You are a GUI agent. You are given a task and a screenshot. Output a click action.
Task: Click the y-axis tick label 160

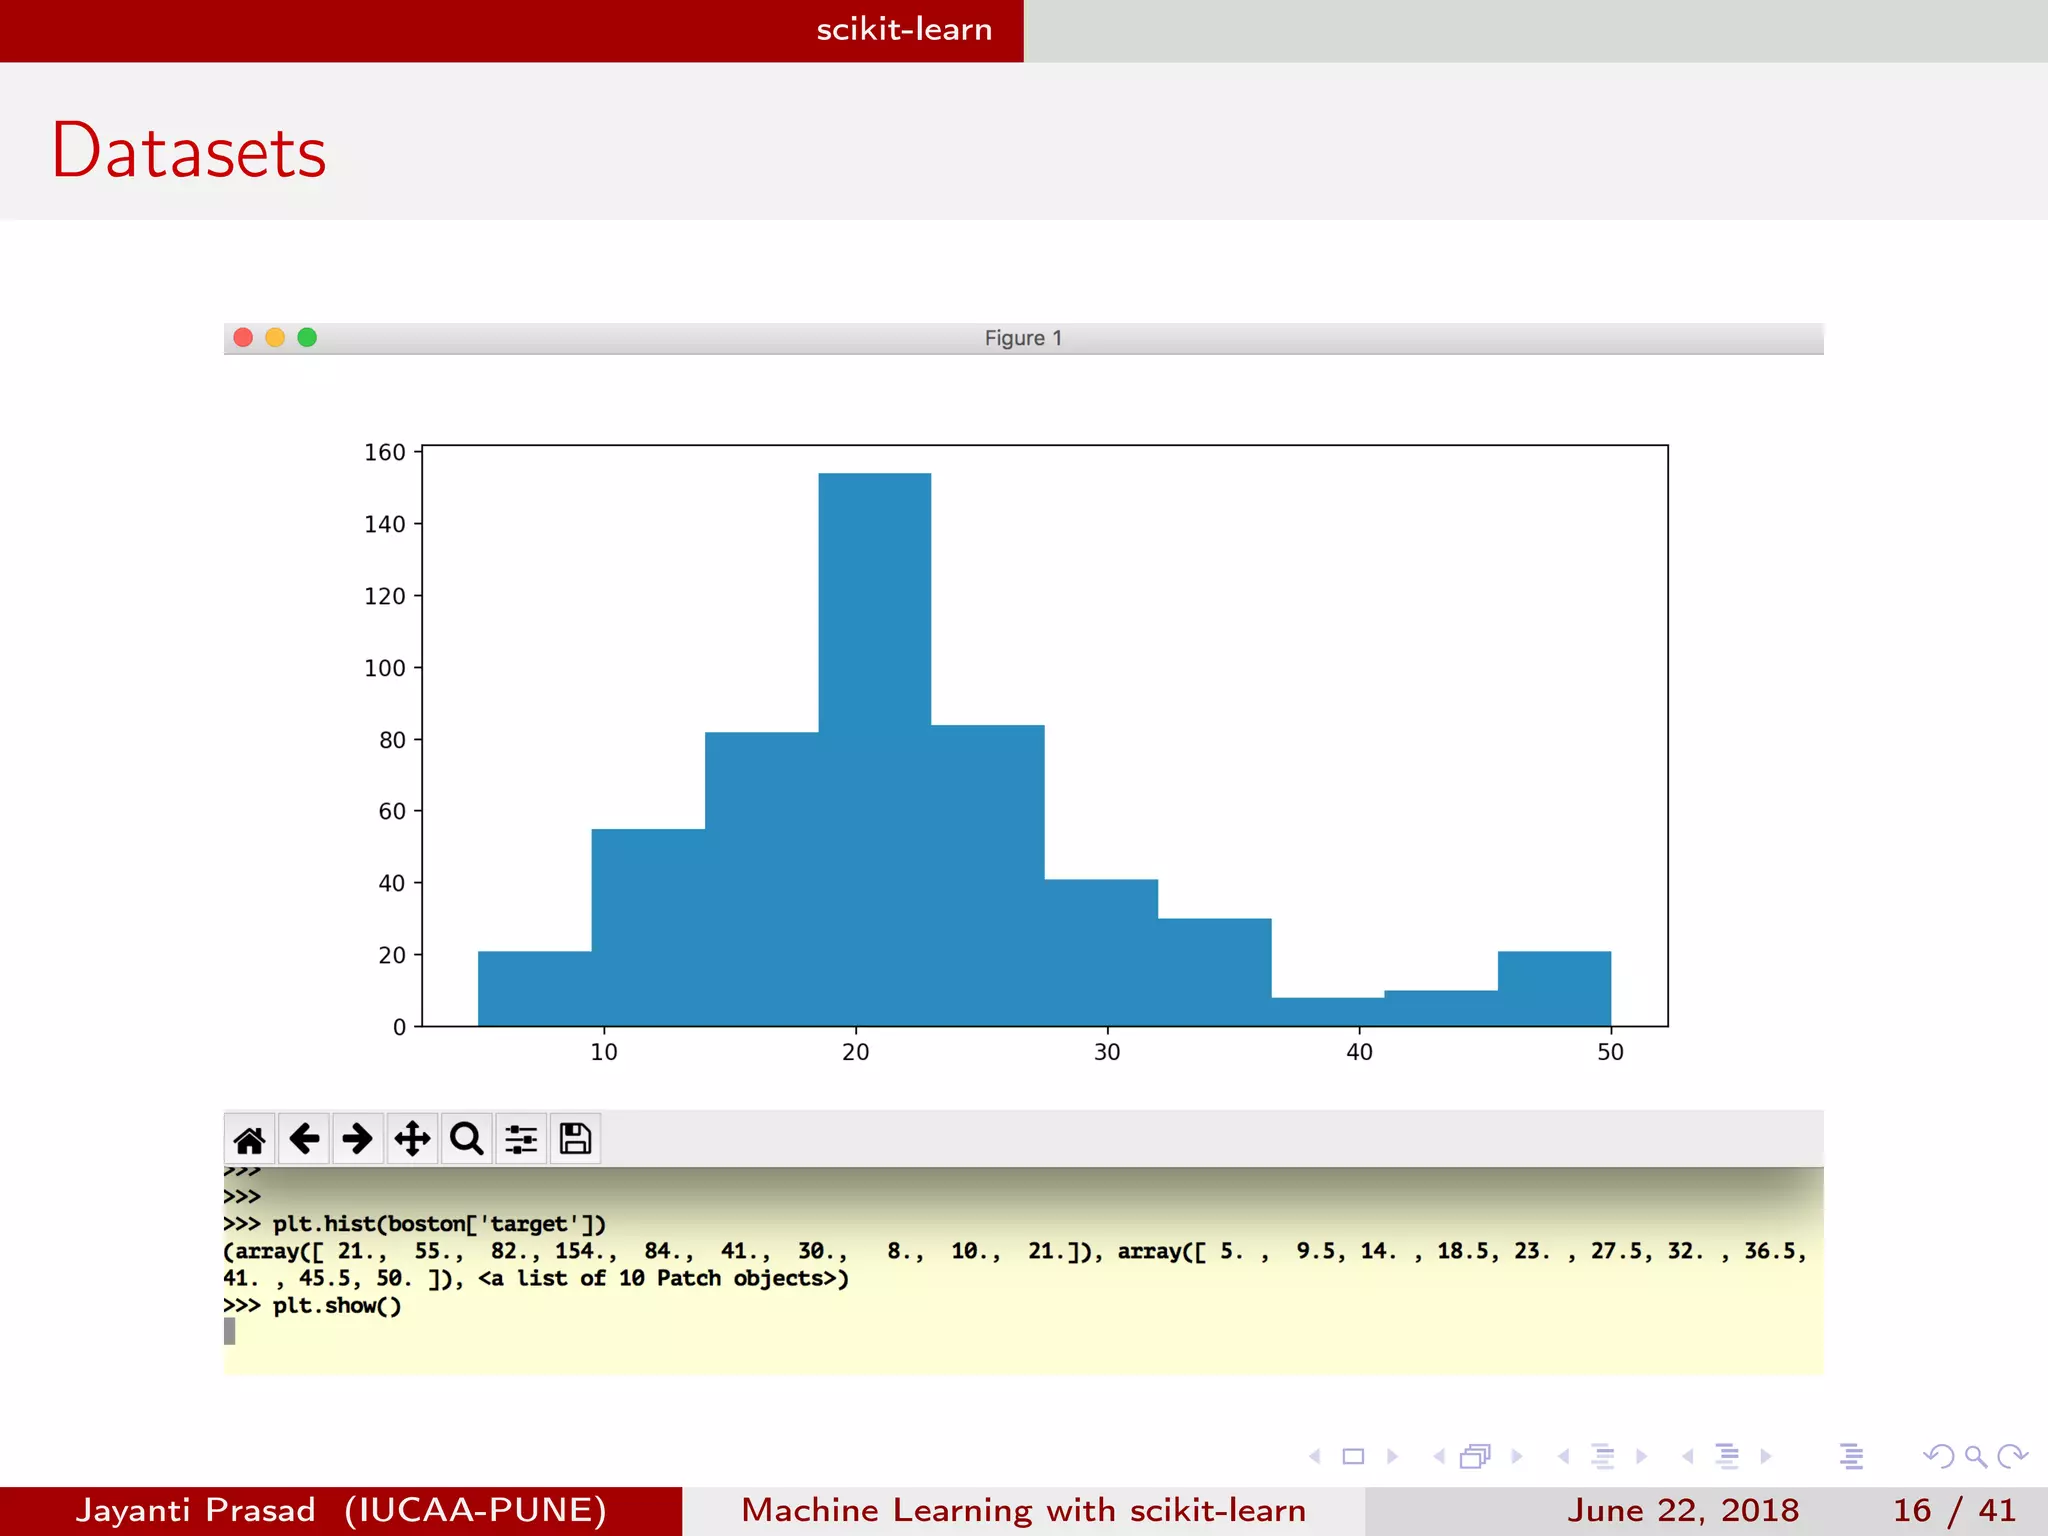point(385,452)
